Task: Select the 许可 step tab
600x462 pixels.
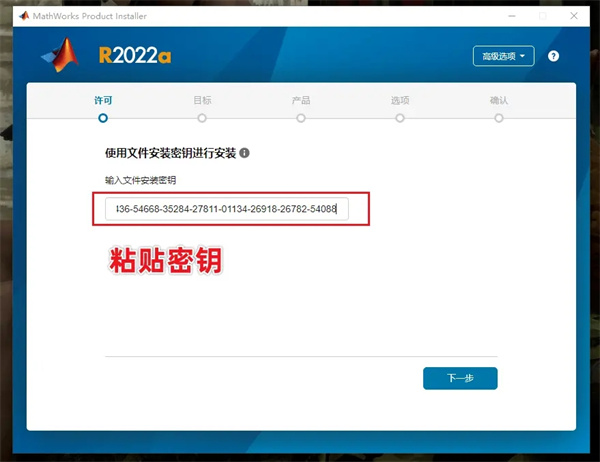Action: click(x=103, y=100)
